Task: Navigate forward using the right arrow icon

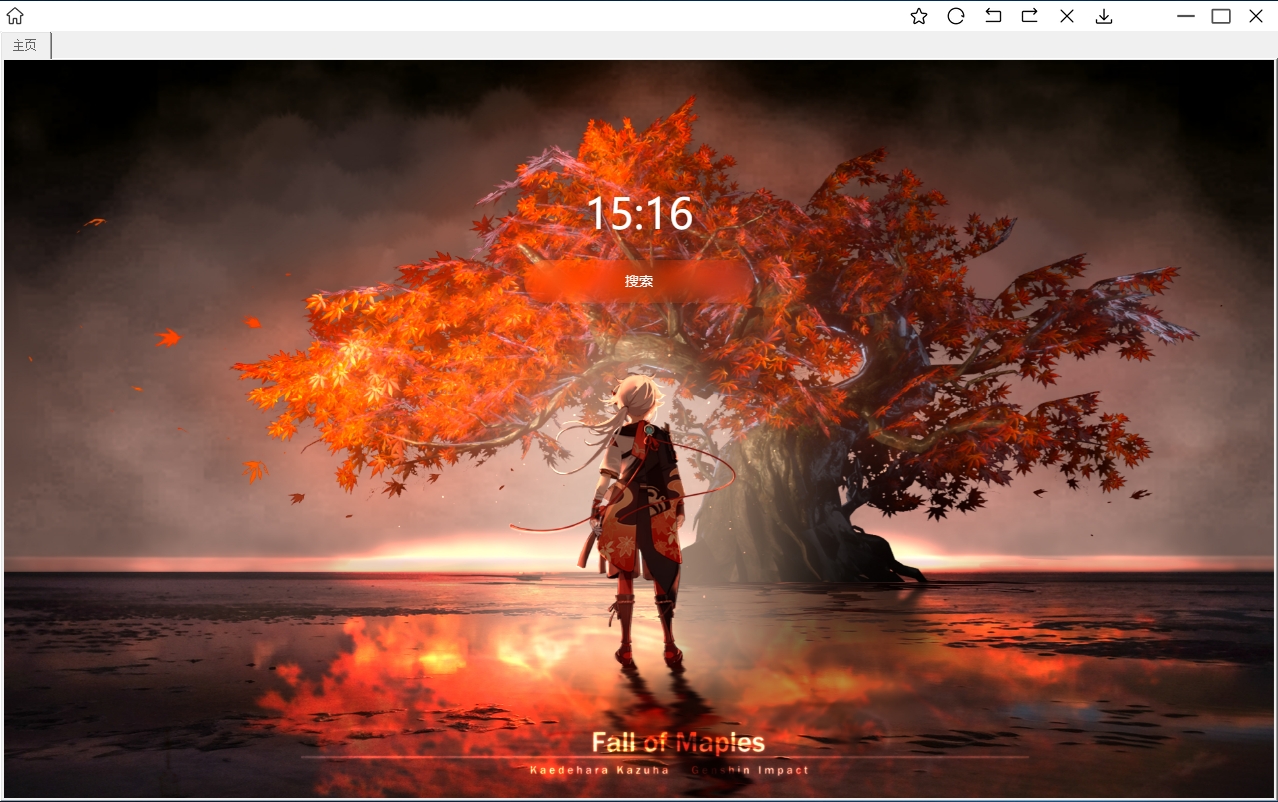Action: [1029, 16]
